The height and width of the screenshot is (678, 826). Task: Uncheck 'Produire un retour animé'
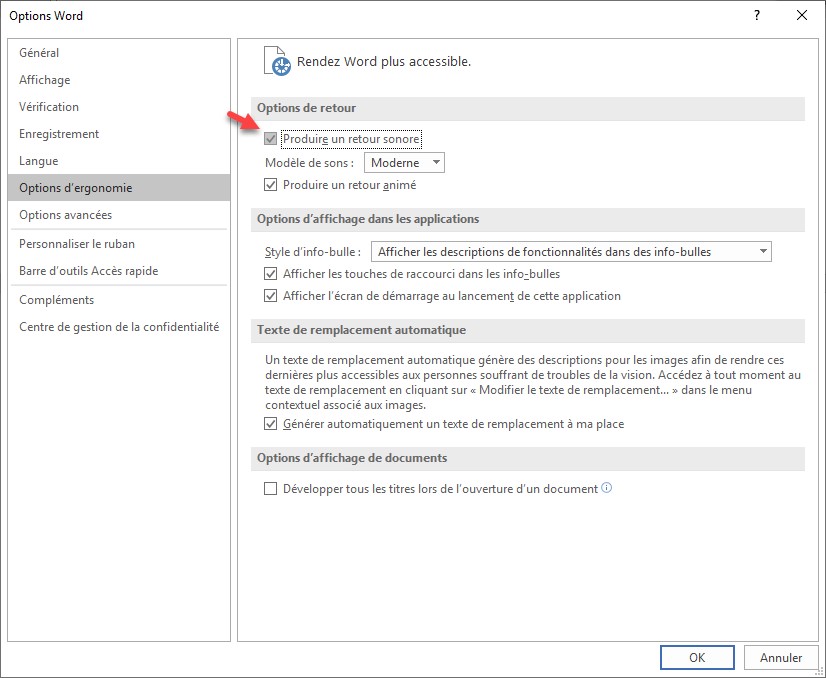[x=270, y=185]
